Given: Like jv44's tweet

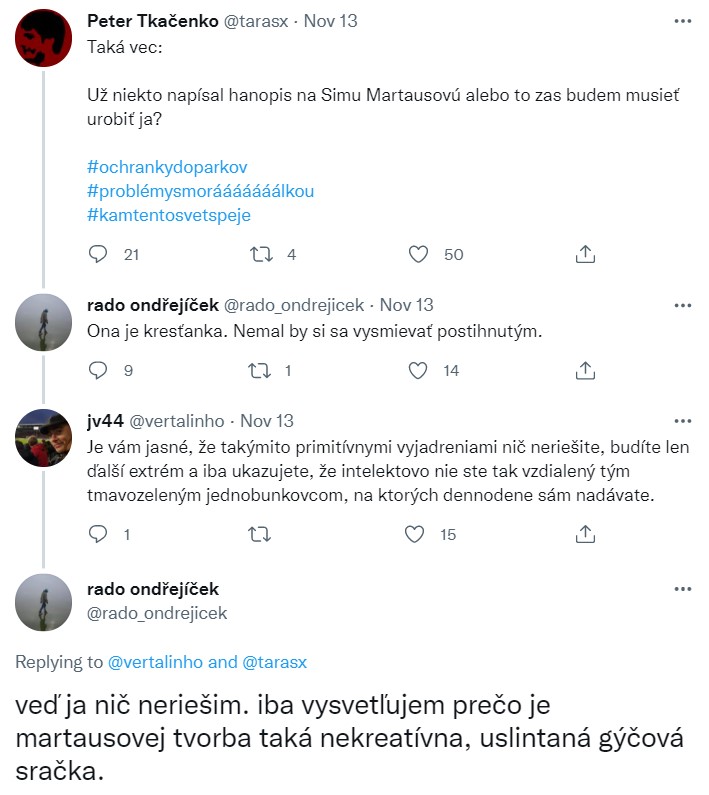Looking at the screenshot, I should click(415, 534).
